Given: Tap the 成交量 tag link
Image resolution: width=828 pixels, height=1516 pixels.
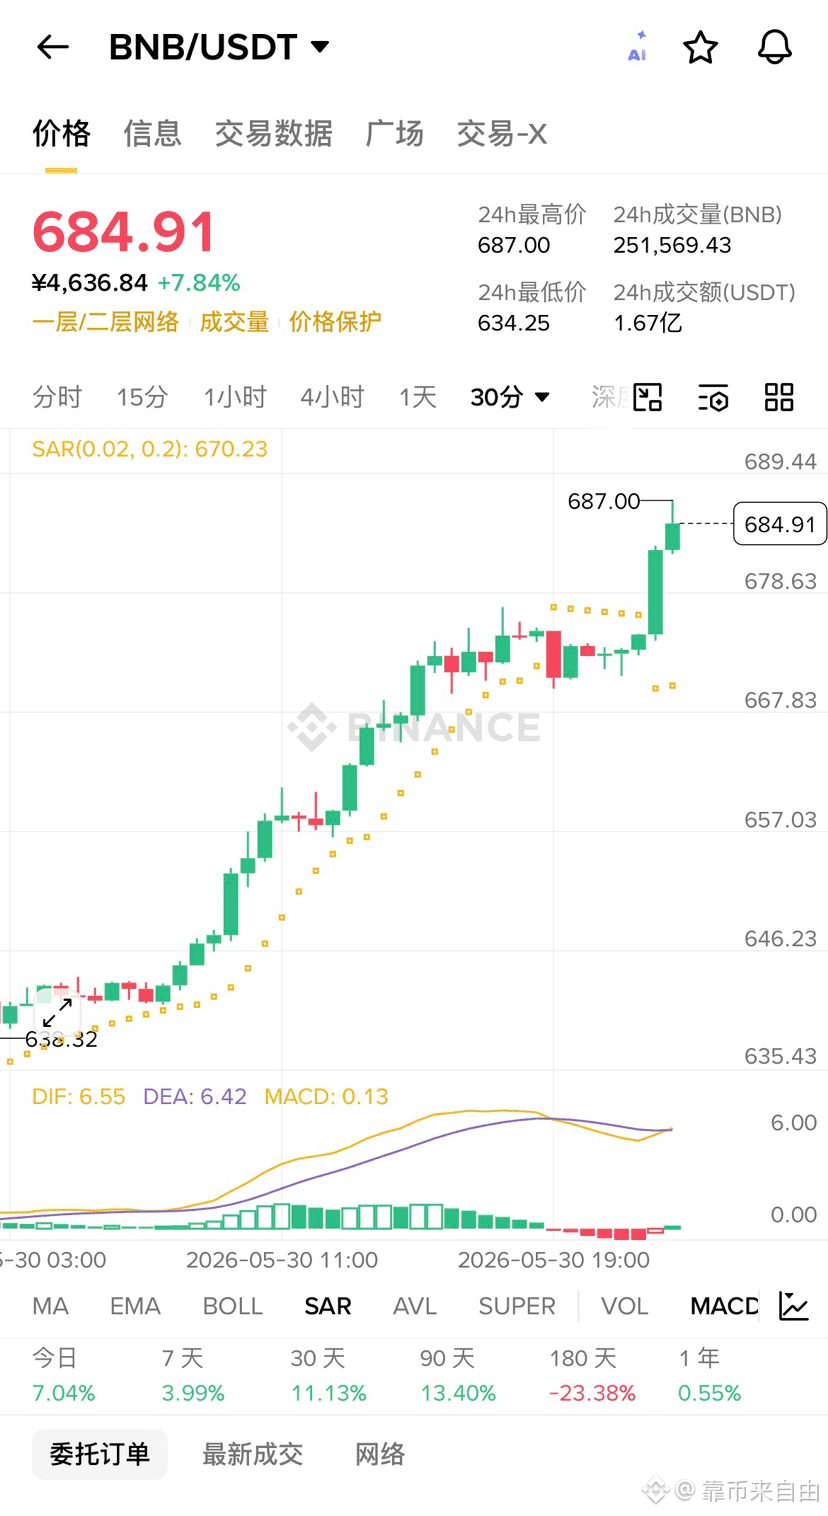Looking at the screenshot, I should (234, 322).
